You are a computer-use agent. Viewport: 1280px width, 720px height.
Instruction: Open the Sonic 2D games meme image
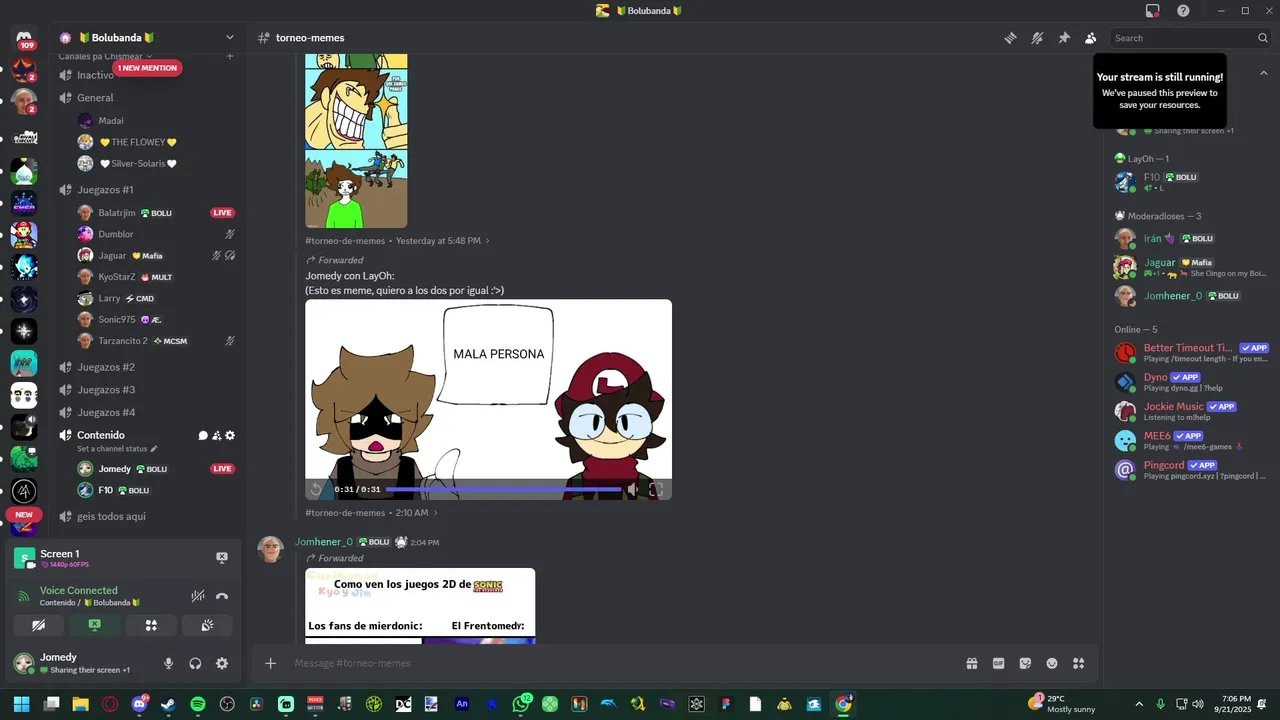pyautogui.click(x=420, y=606)
